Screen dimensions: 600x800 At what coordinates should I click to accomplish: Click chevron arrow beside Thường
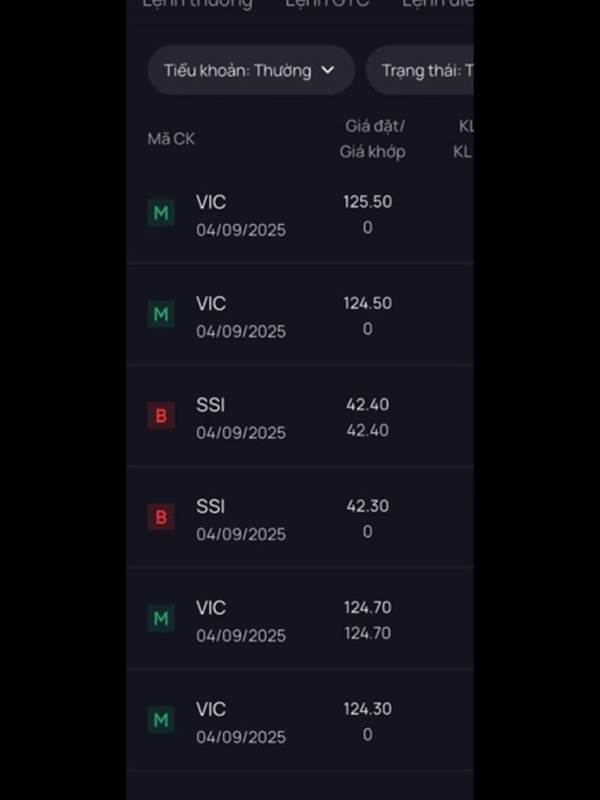click(x=328, y=70)
